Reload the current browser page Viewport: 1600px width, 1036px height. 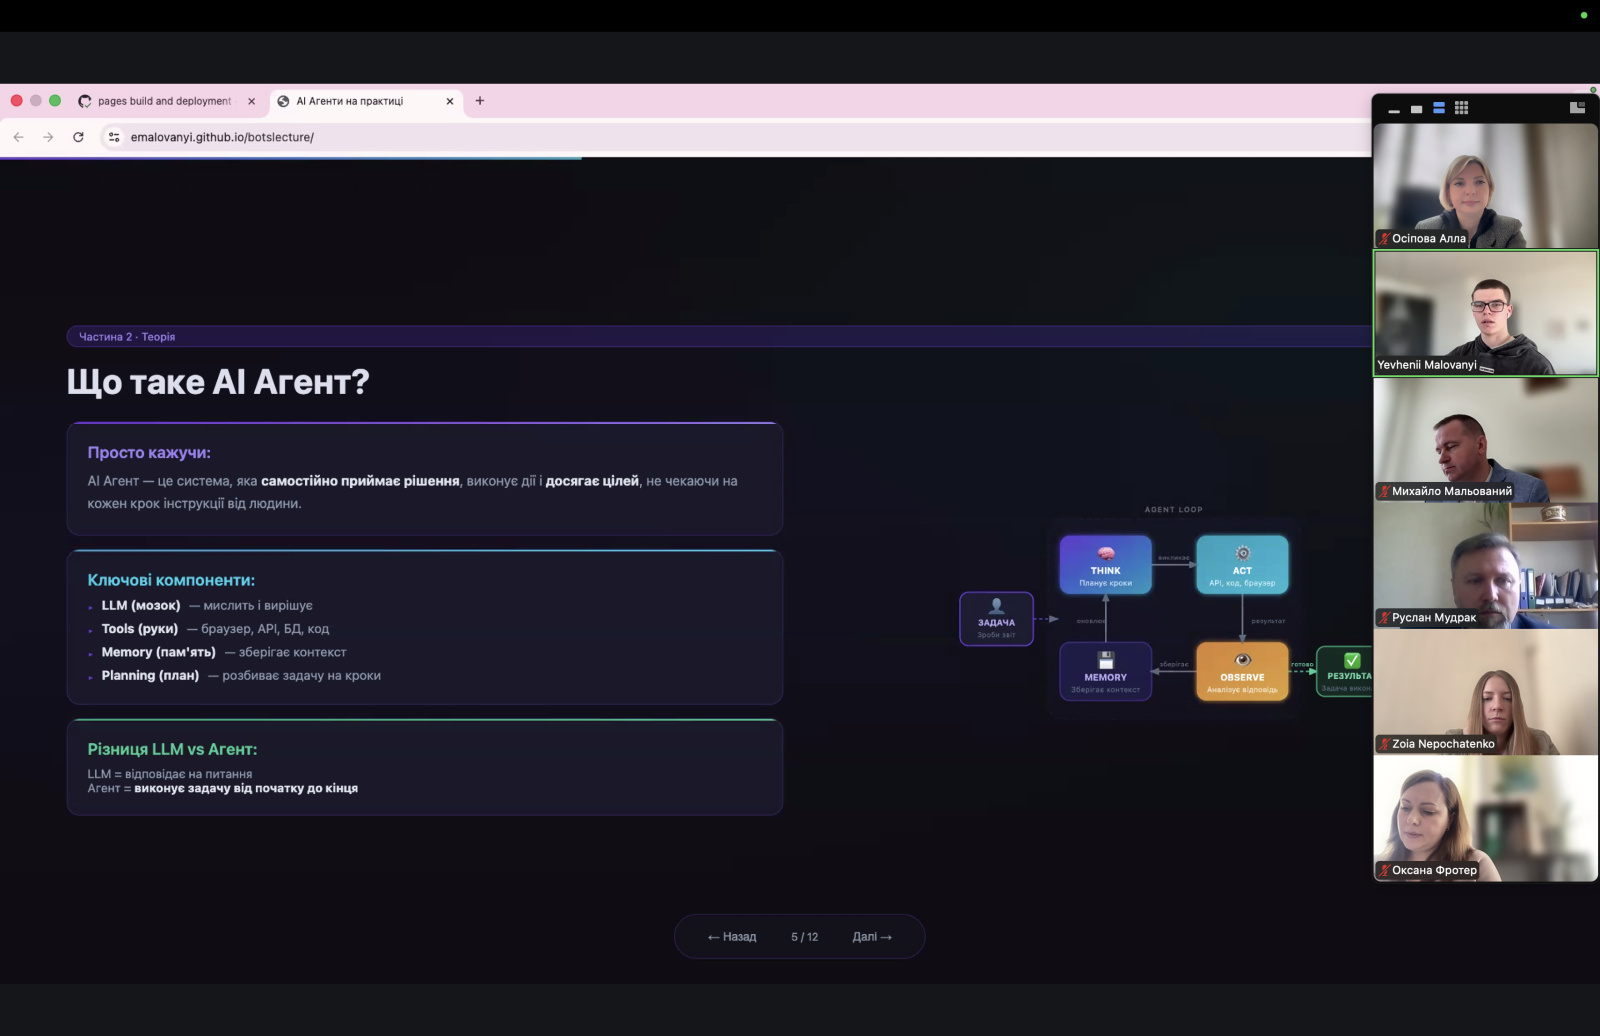click(x=78, y=137)
